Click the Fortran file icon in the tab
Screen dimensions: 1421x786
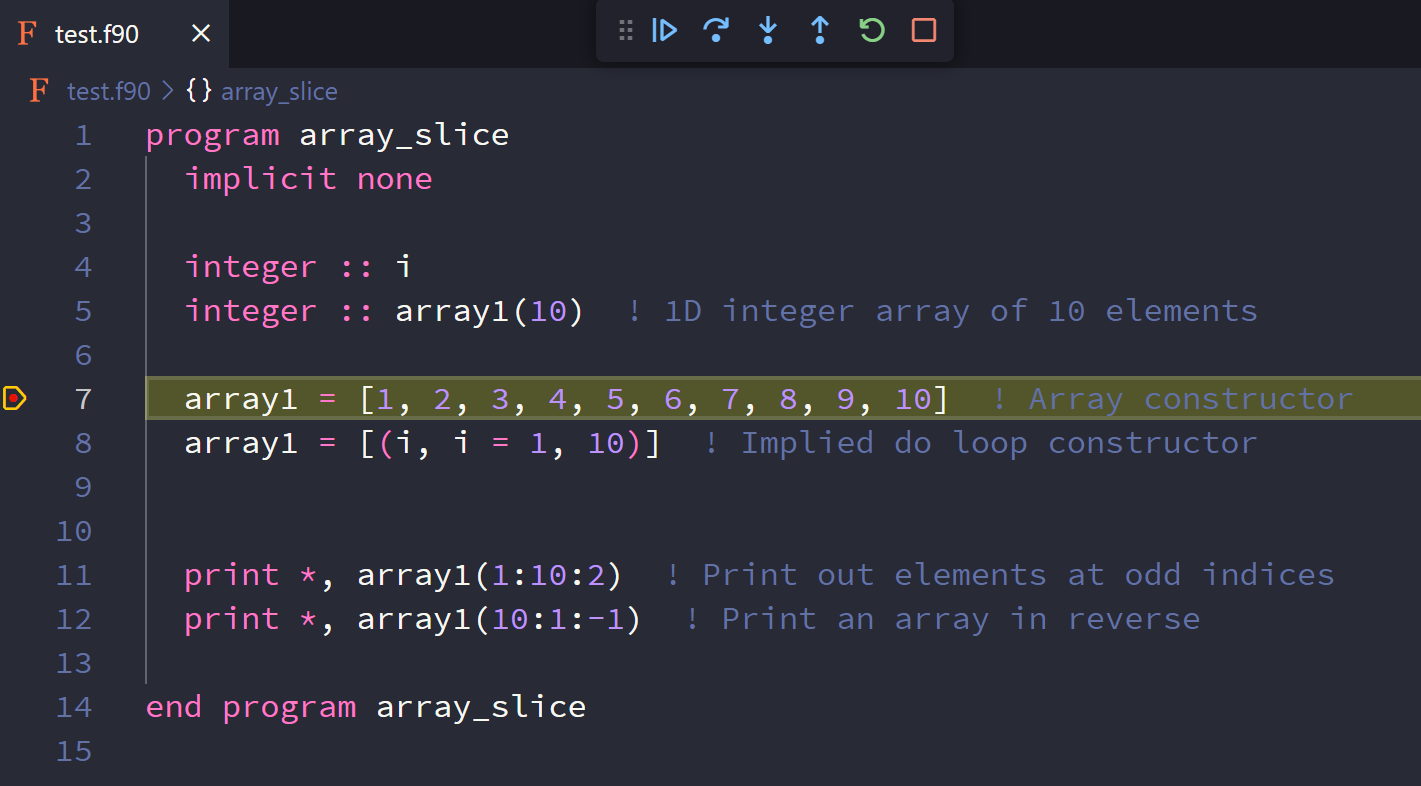[27, 34]
